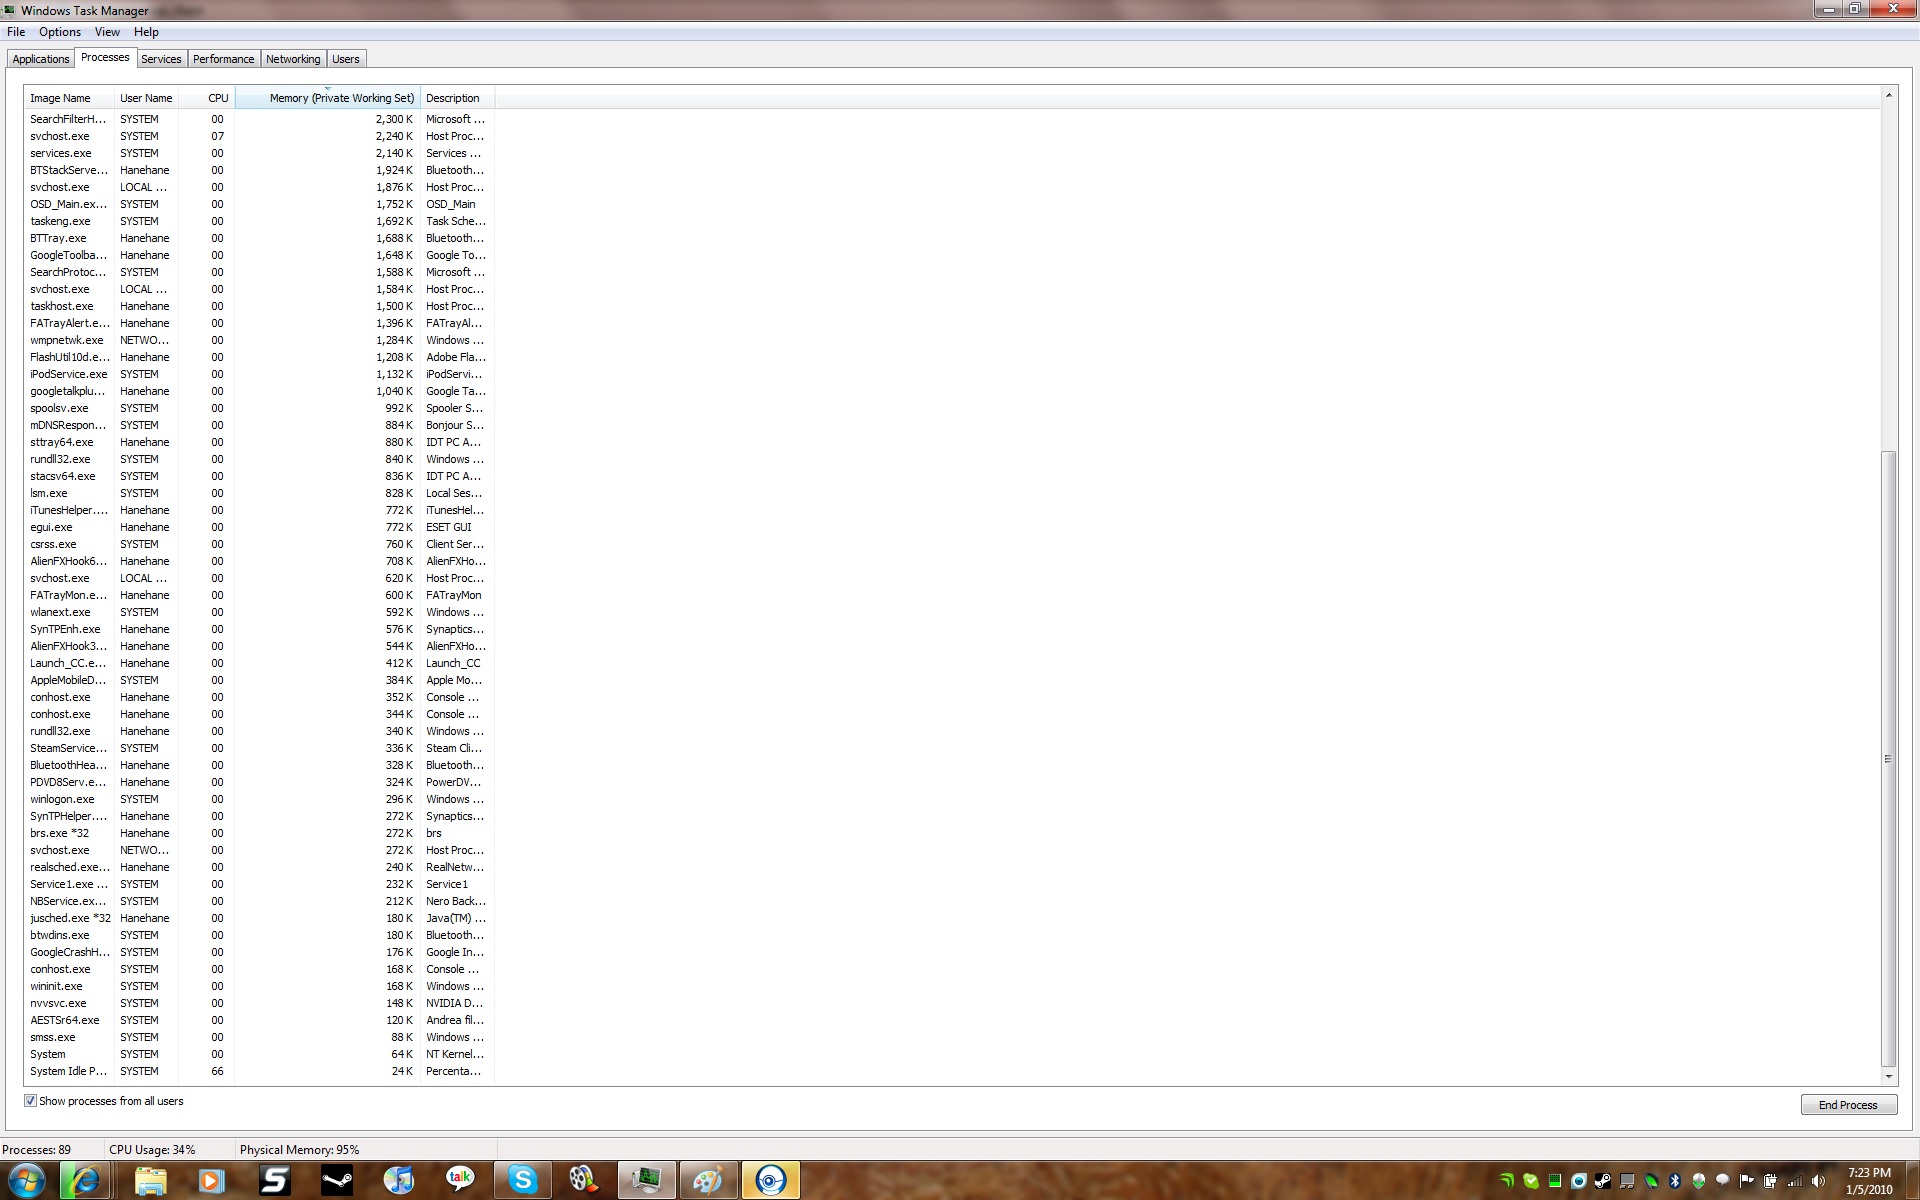This screenshot has width=1920, height=1200.
Task: Click the CPU usage meter tray icon
Action: (x=1555, y=1181)
